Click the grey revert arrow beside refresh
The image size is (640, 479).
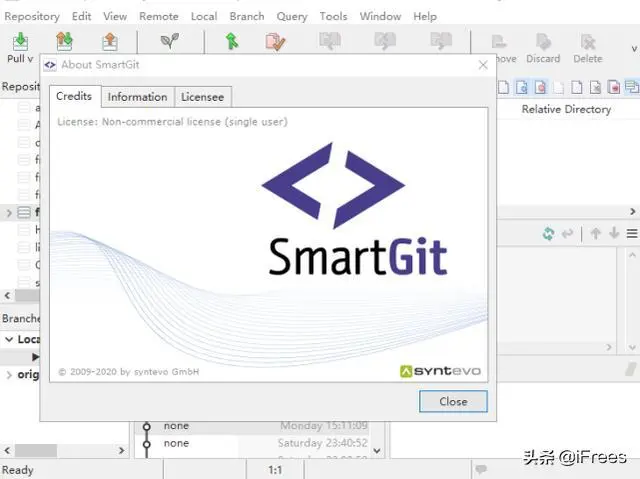567,233
